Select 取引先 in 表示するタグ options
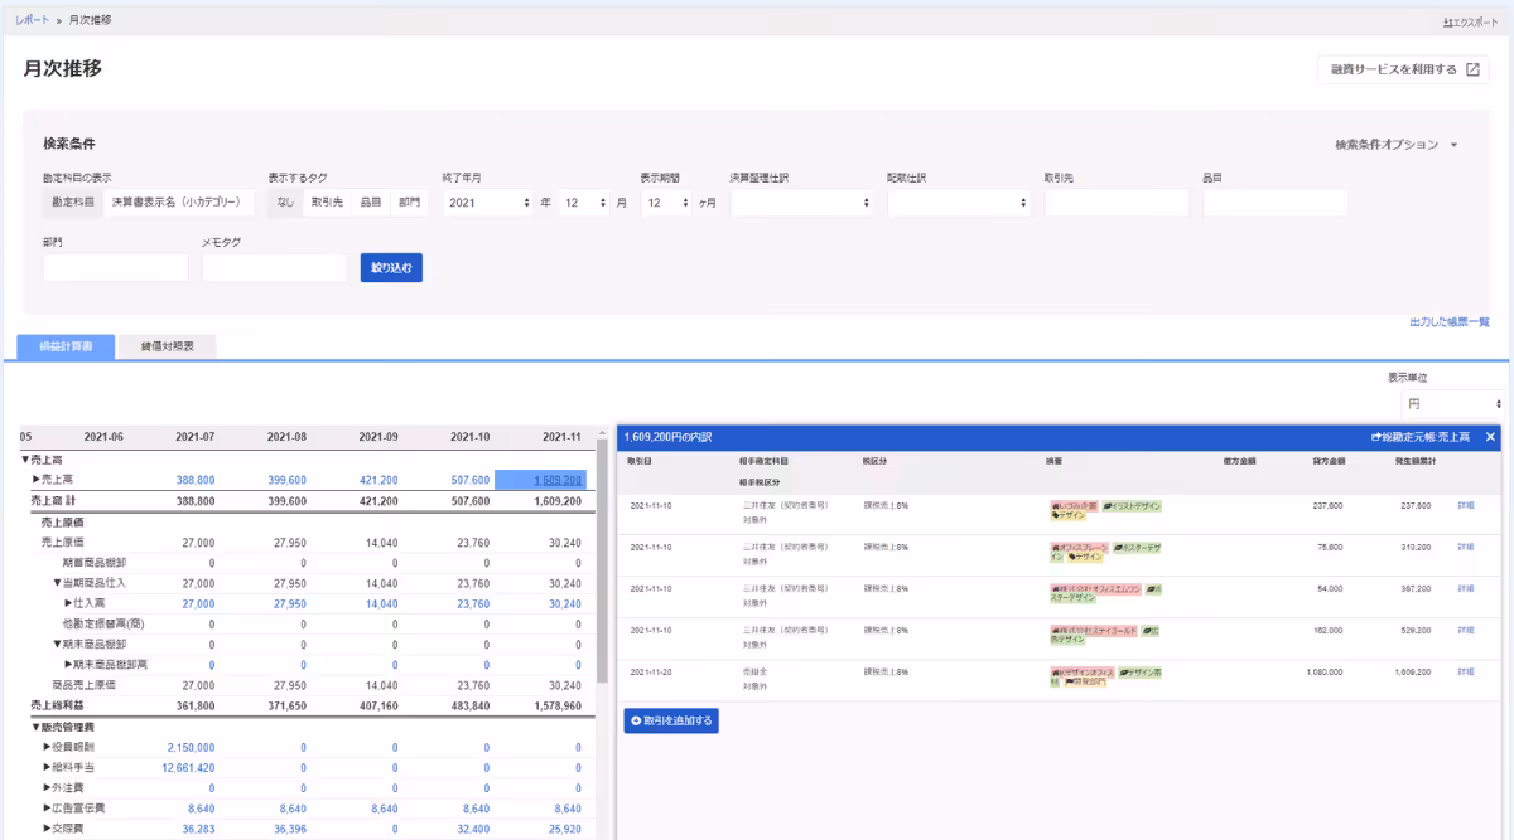This screenshot has width=1514, height=840. pyautogui.click(x=327, y=202)
